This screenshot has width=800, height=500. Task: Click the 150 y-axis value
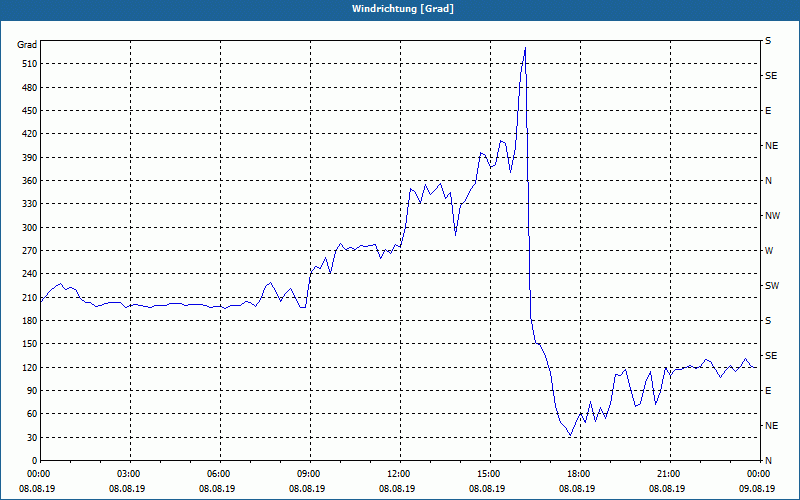pyautogui.click(x=31, y=344)
